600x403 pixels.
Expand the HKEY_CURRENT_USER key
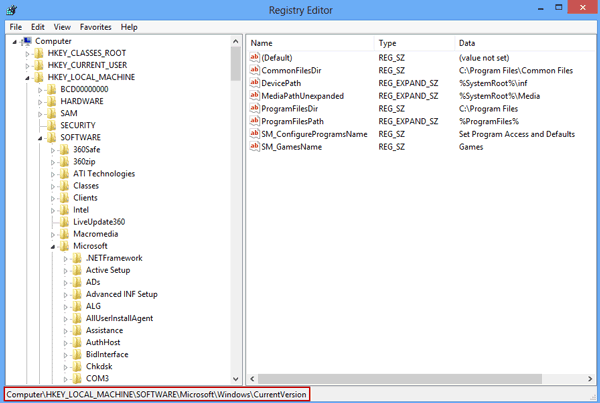click(x=27, y=66)
